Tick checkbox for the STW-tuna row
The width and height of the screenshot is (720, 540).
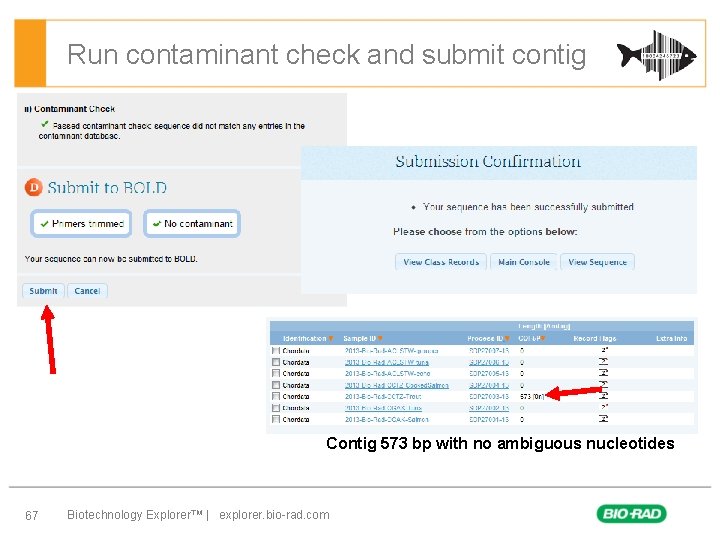[x=276, y=362]
